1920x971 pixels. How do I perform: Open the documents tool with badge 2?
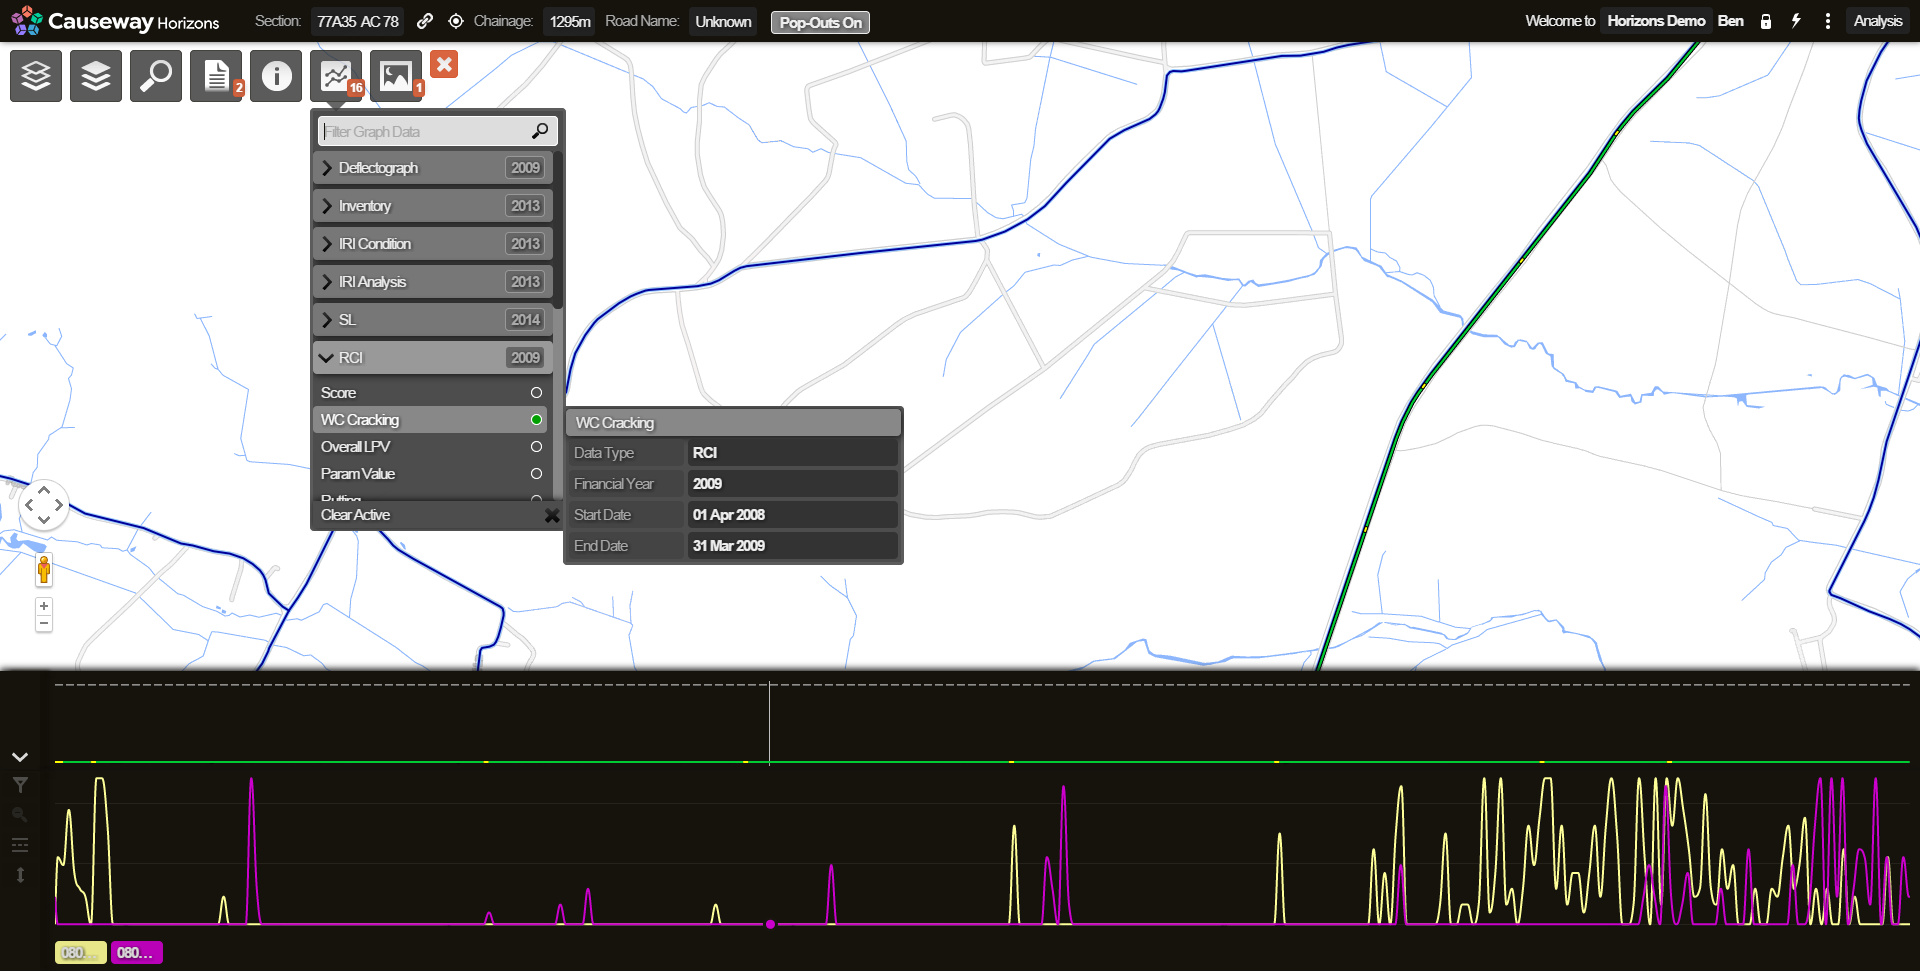(216, 76)
